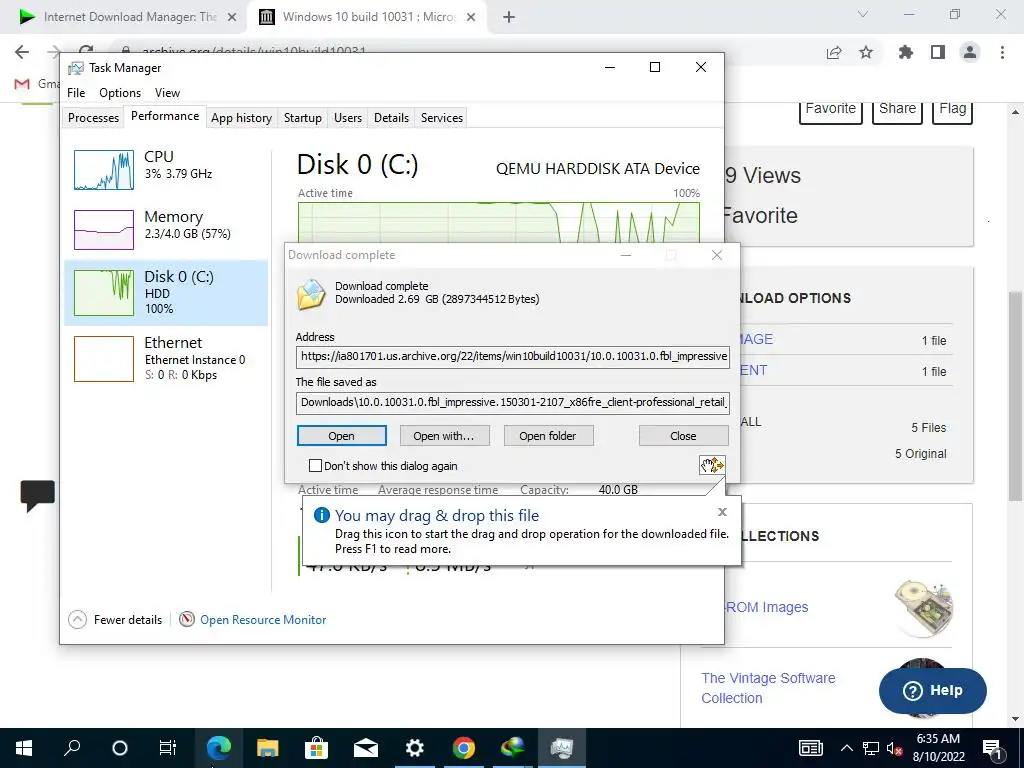Image resolution: width=1024 pixels, height=768 pixels.
Task: Toggle the browser side panel icon
Action: pyautogui.click(x=938, y=52)
